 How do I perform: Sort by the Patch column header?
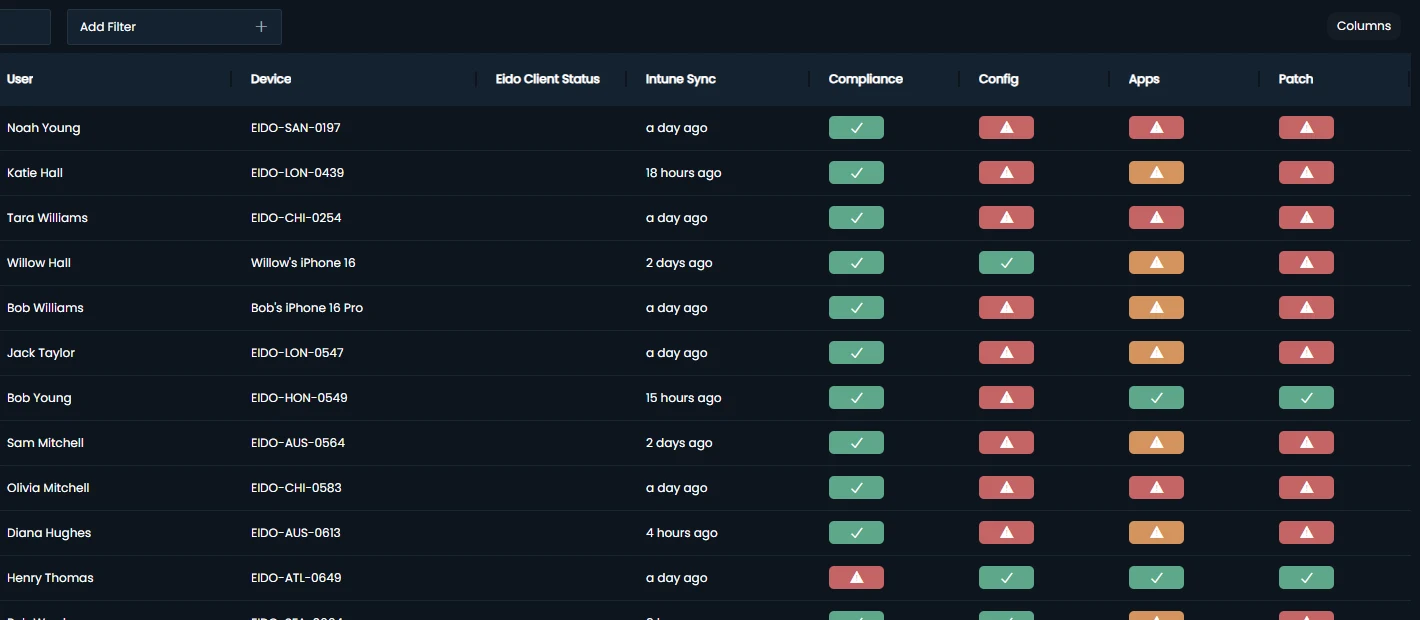1296,79
